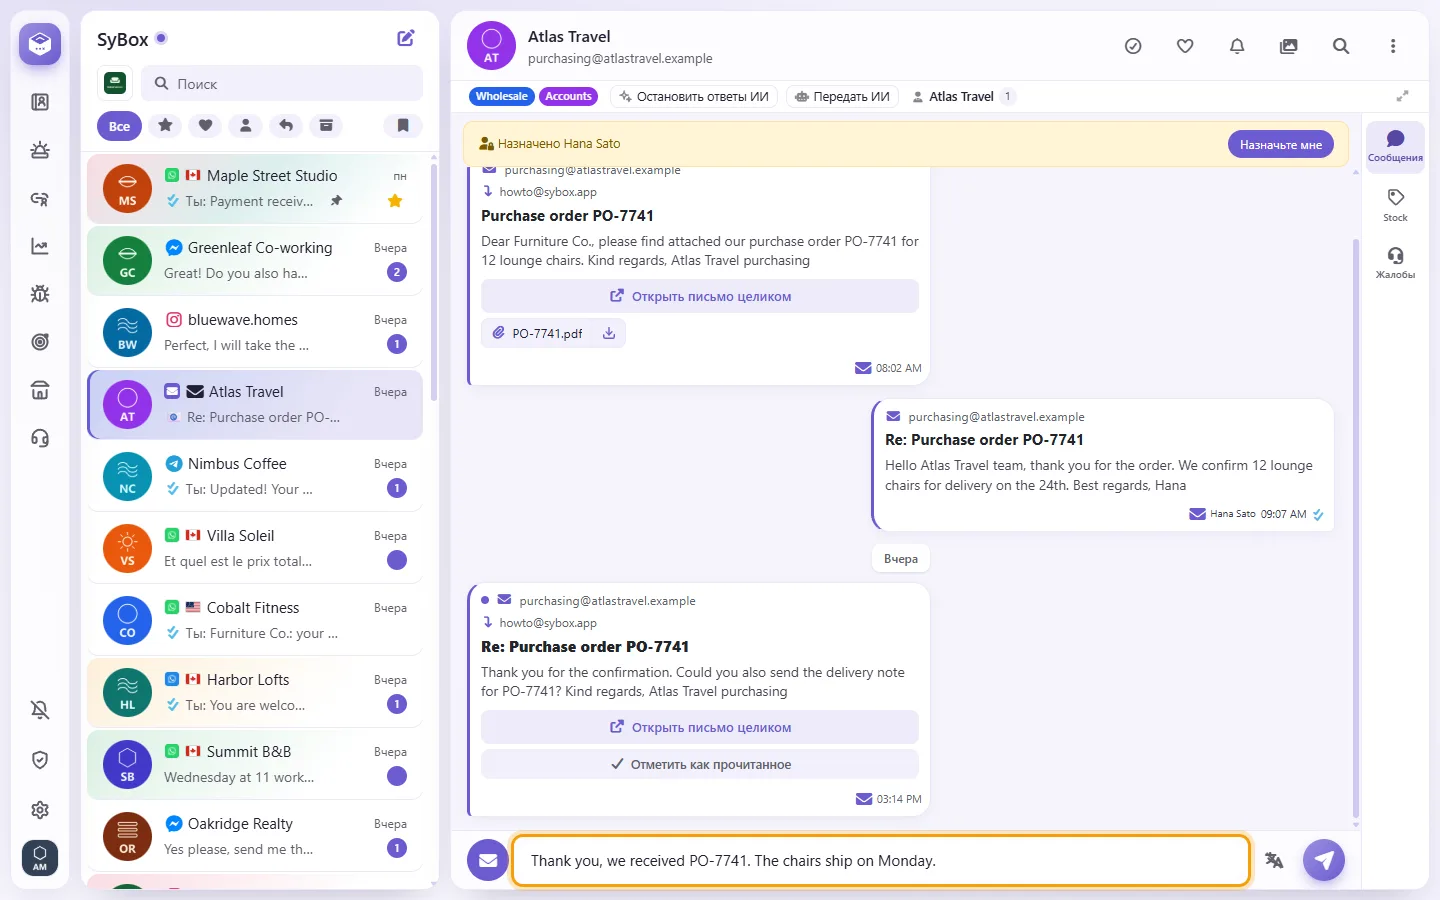
Task: Open the Maple Street Studio conversation
Action: click(x=255, y=188)
